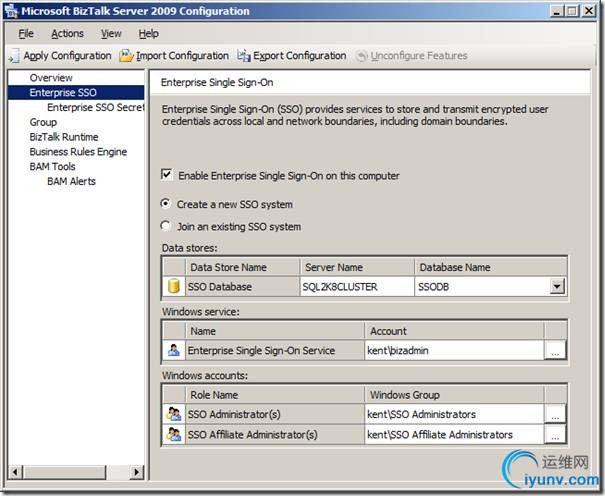Select Join an existing SSO system
Image resolution: width=605 pixels, height=496 pixels.
click(166, 226)
